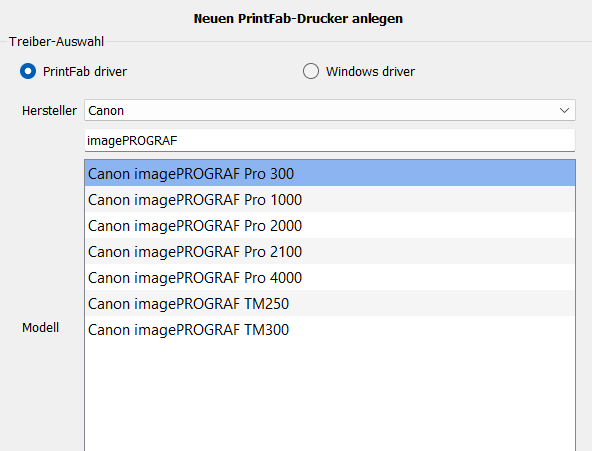
Task: Select Canon imagePROGRAF Pro 4000
Action: pos(330,277)
